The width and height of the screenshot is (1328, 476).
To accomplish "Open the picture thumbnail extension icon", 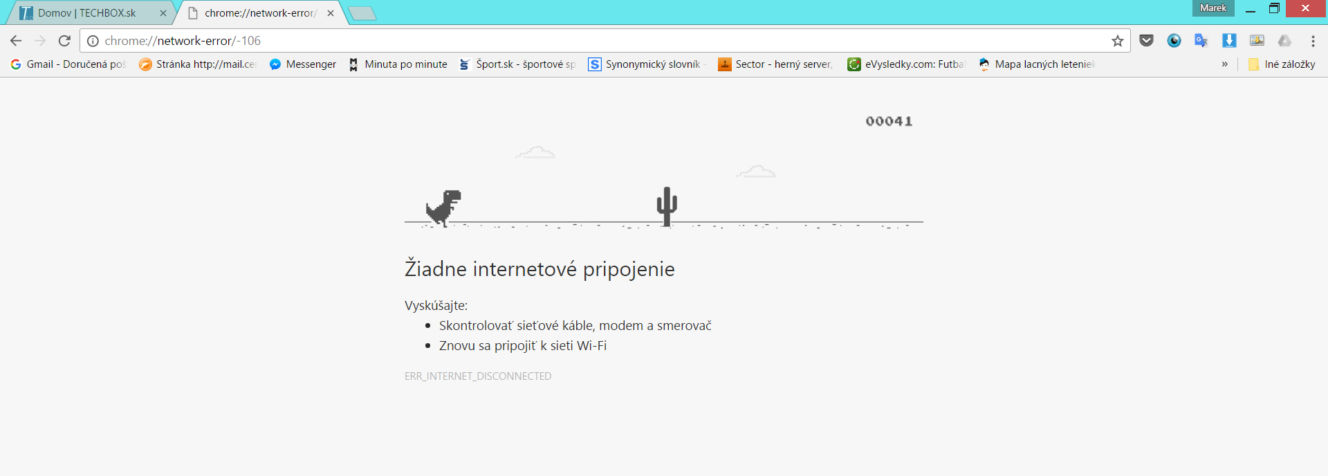I will click(1257, 41).
